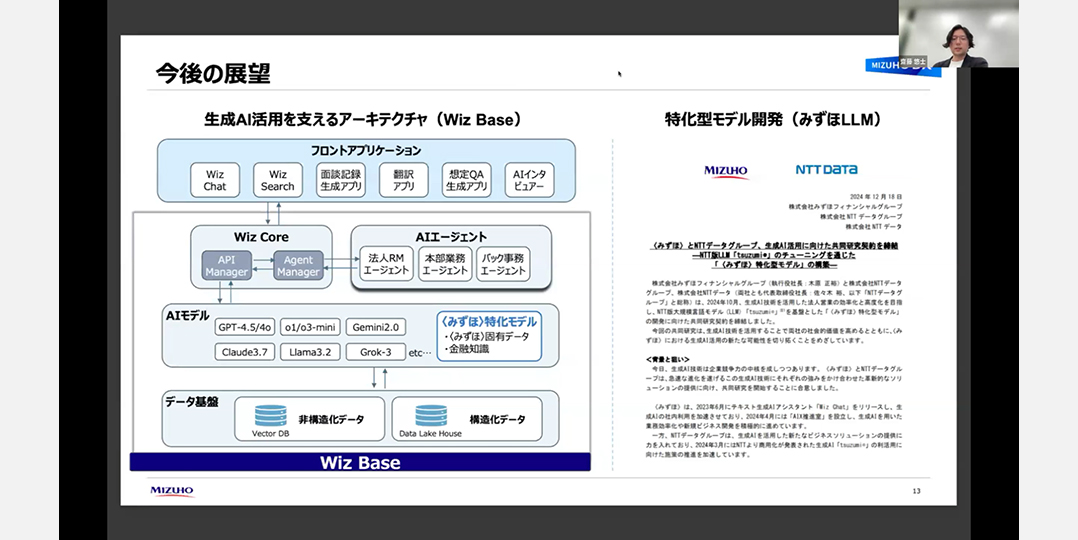Click the 〈みずほ〉固有データ bullet text

[487, 336]
